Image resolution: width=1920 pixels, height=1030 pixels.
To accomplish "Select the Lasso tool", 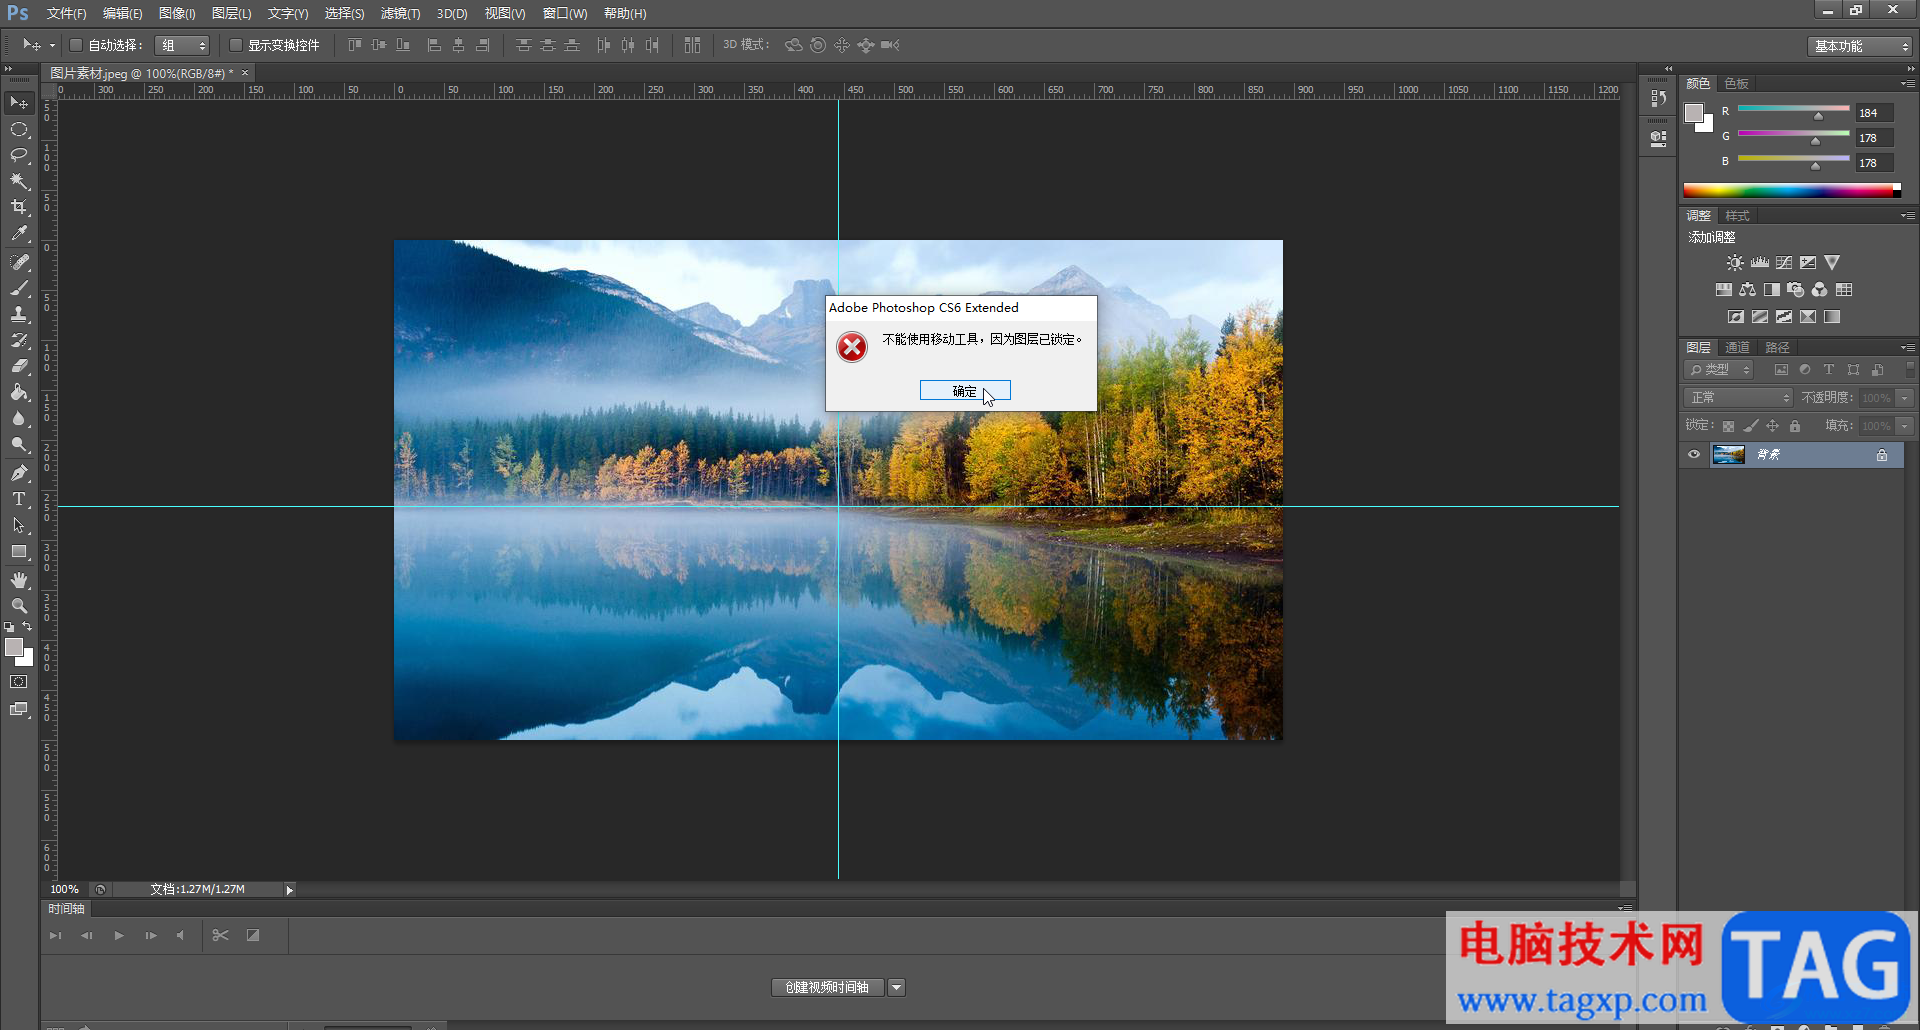I will point(19,155).
